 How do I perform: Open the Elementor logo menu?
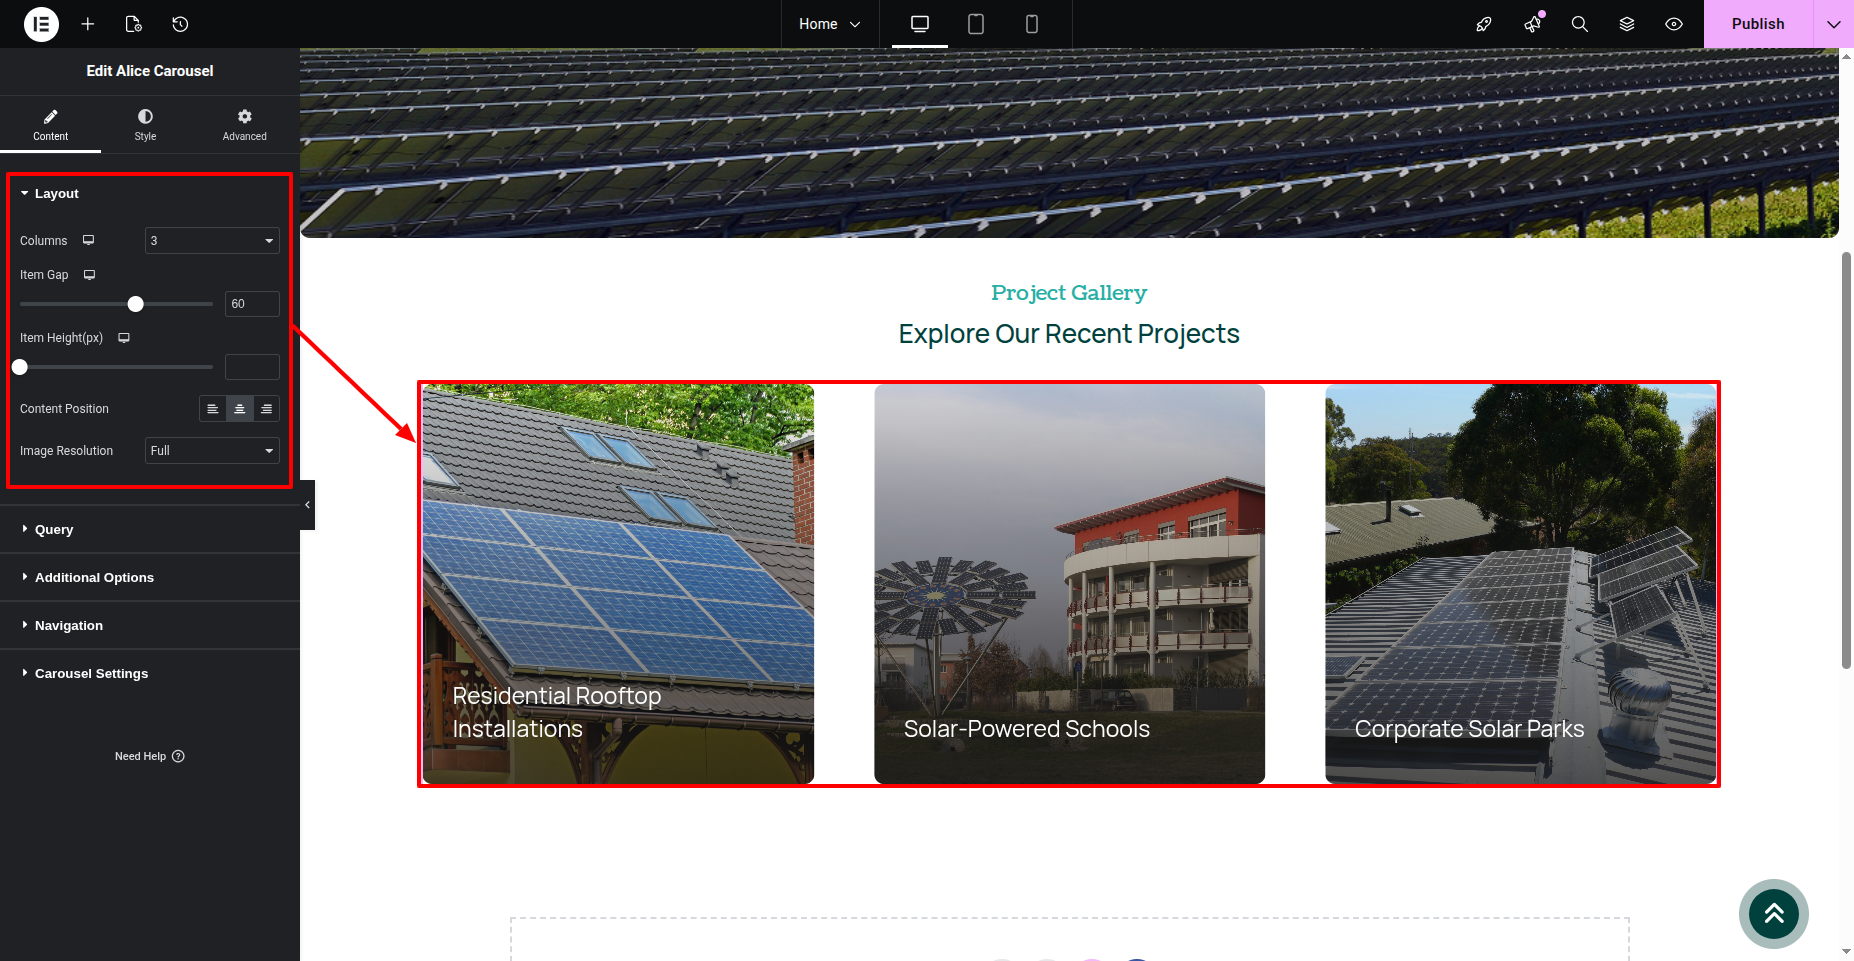point(41,24)
